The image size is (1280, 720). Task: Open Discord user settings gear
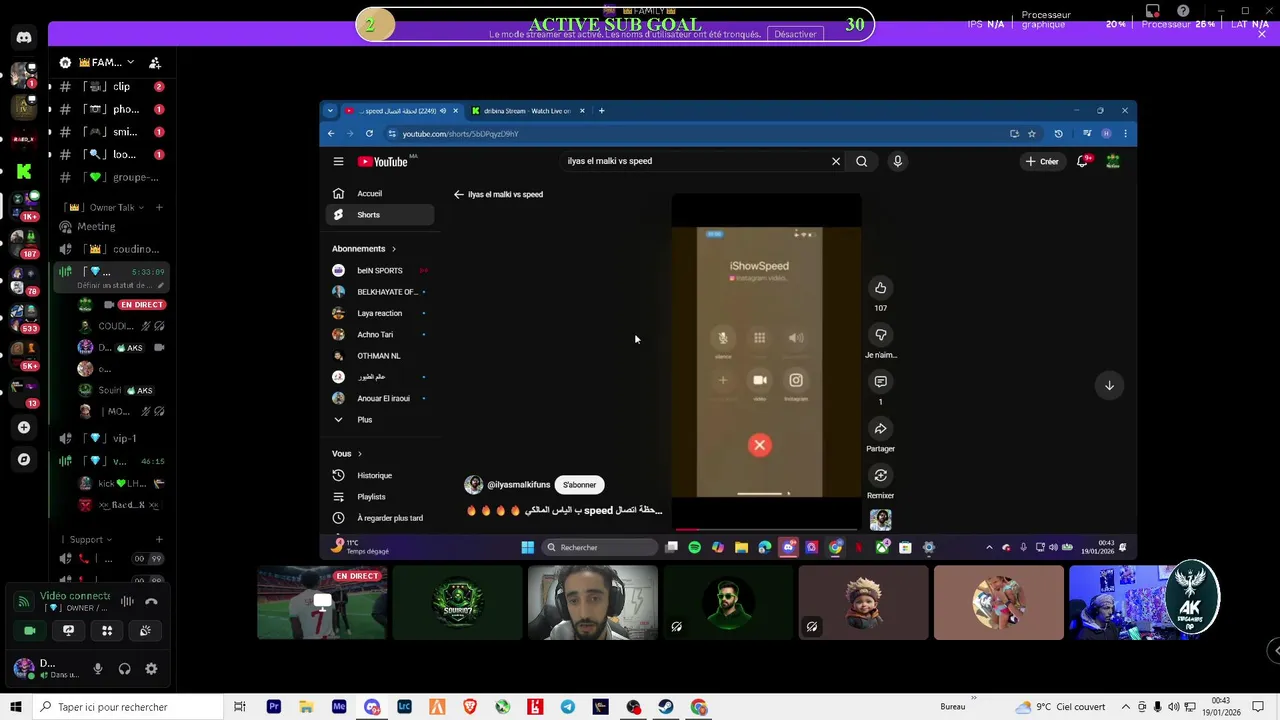point(151,669)
